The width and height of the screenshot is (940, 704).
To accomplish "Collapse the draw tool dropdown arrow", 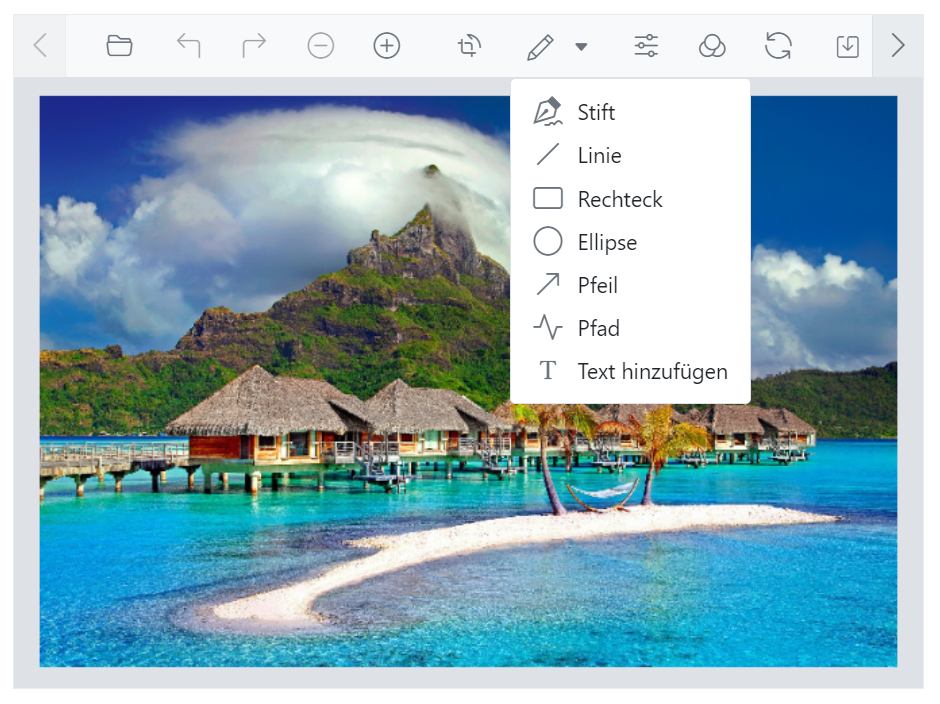I will (x=581, y=47).
